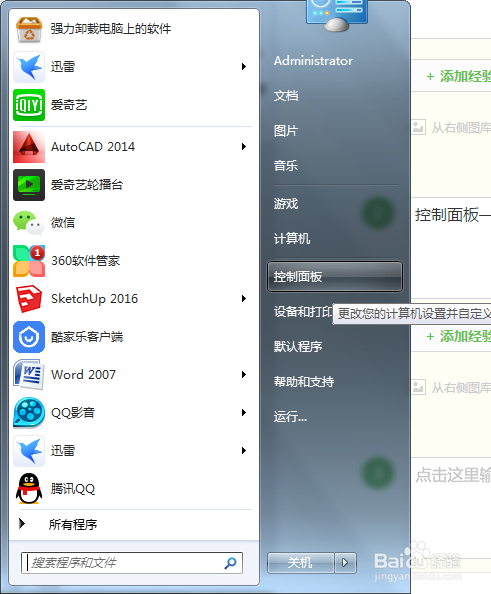491x594 pixels.
Task: Open the 360软件管家 colorful icon
Action: (x=29, y=261)
